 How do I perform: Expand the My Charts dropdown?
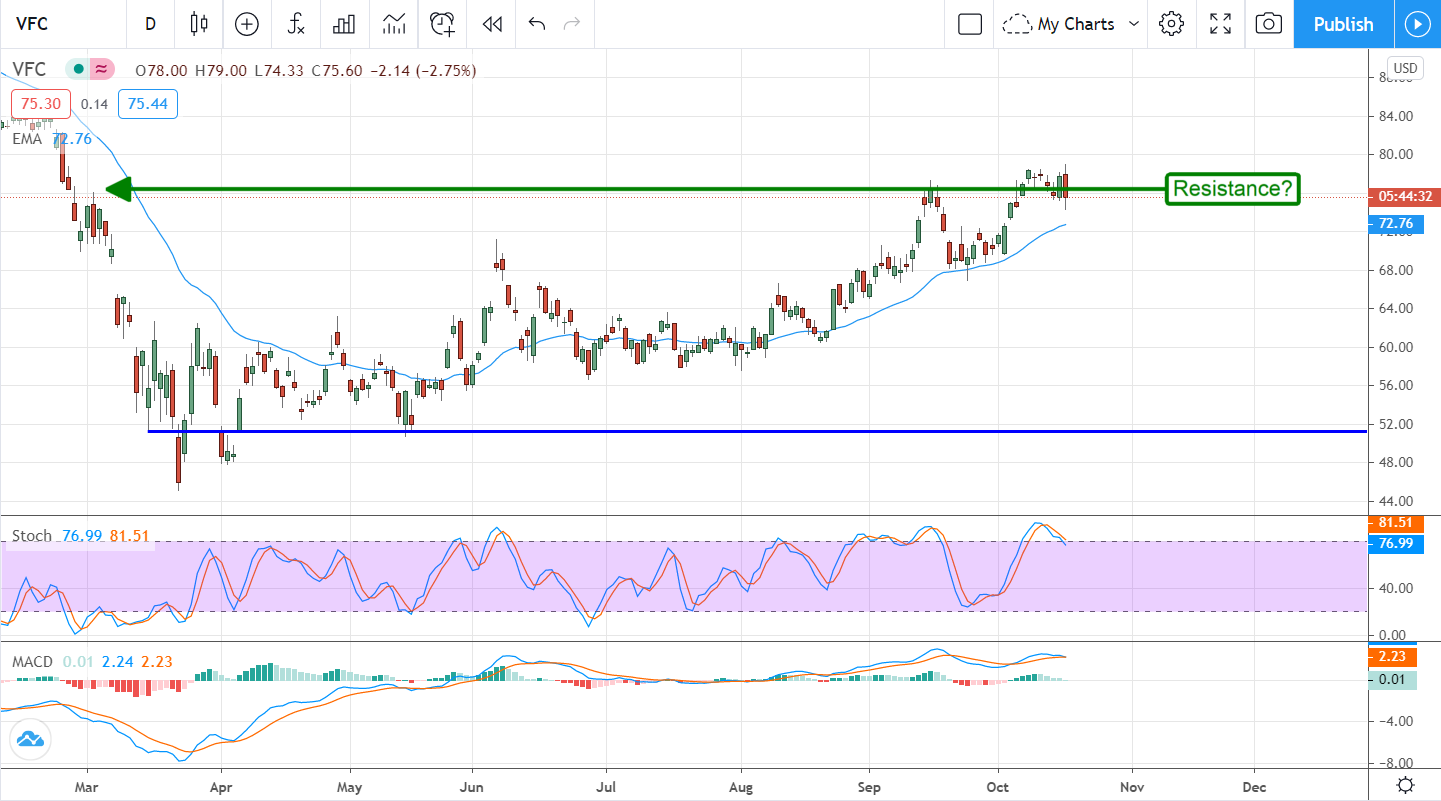[x=1072, y=24]
